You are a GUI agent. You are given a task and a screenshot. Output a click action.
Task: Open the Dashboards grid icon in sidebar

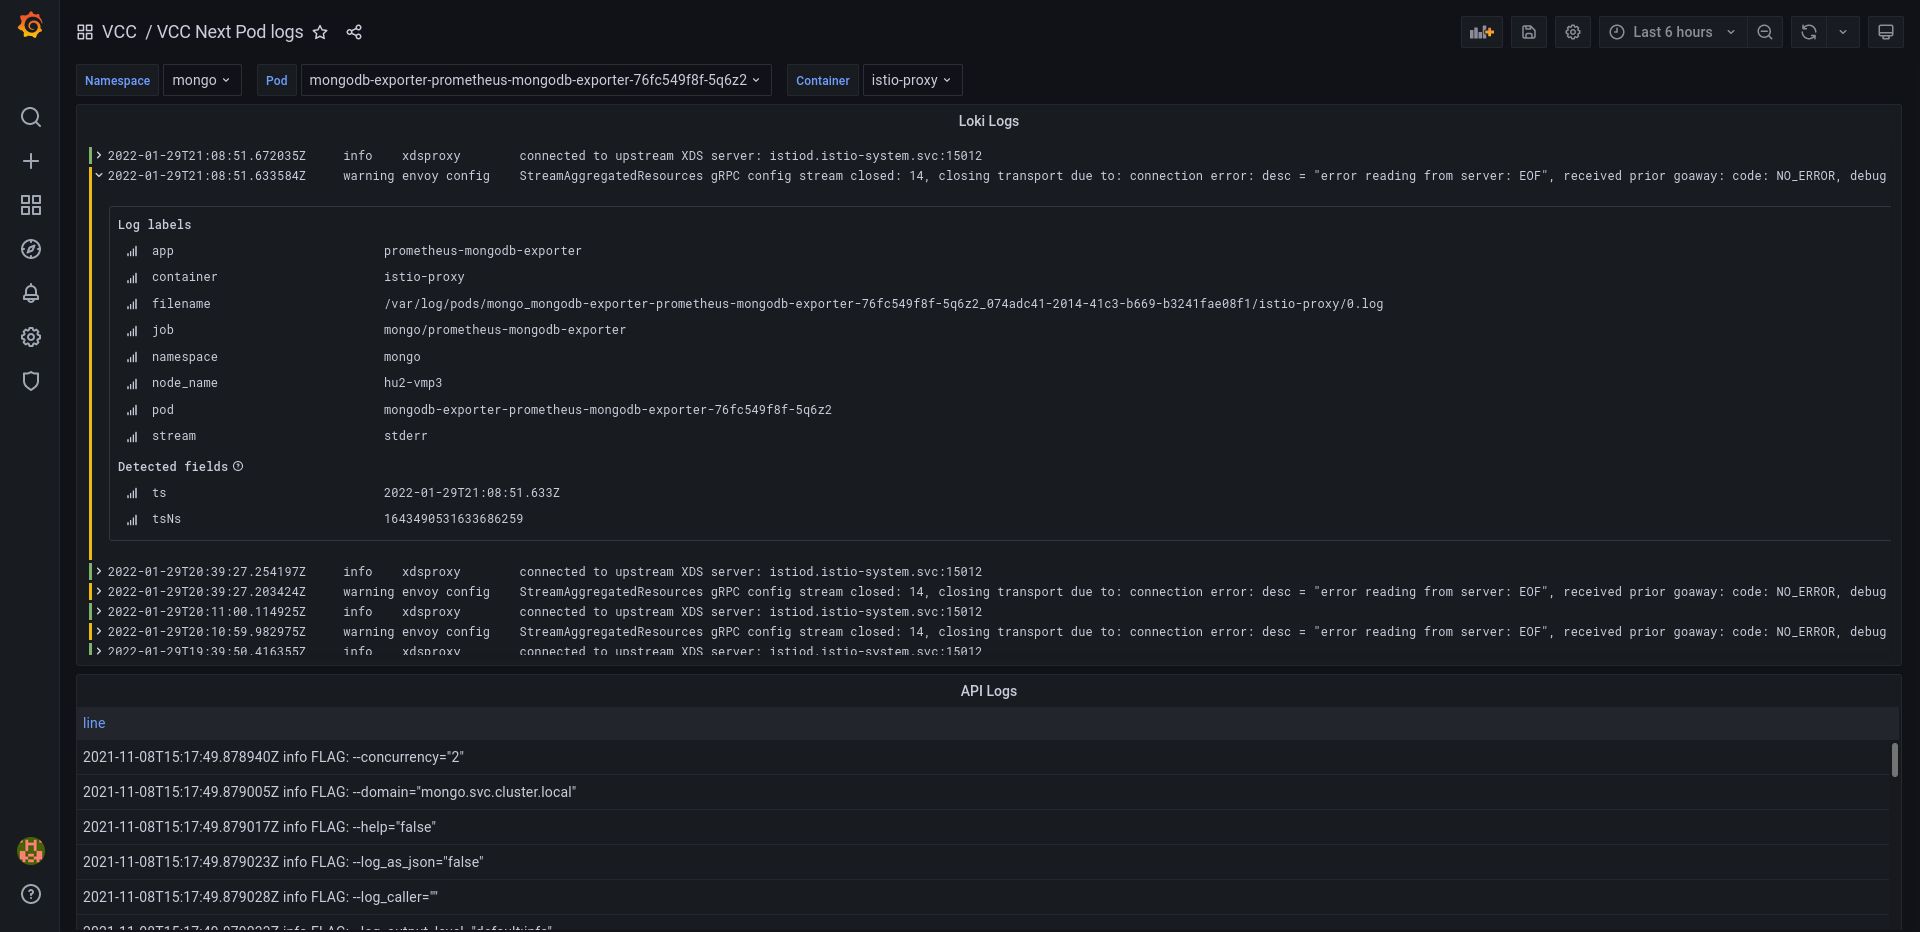pyautogui.click(x=31, y=205)
